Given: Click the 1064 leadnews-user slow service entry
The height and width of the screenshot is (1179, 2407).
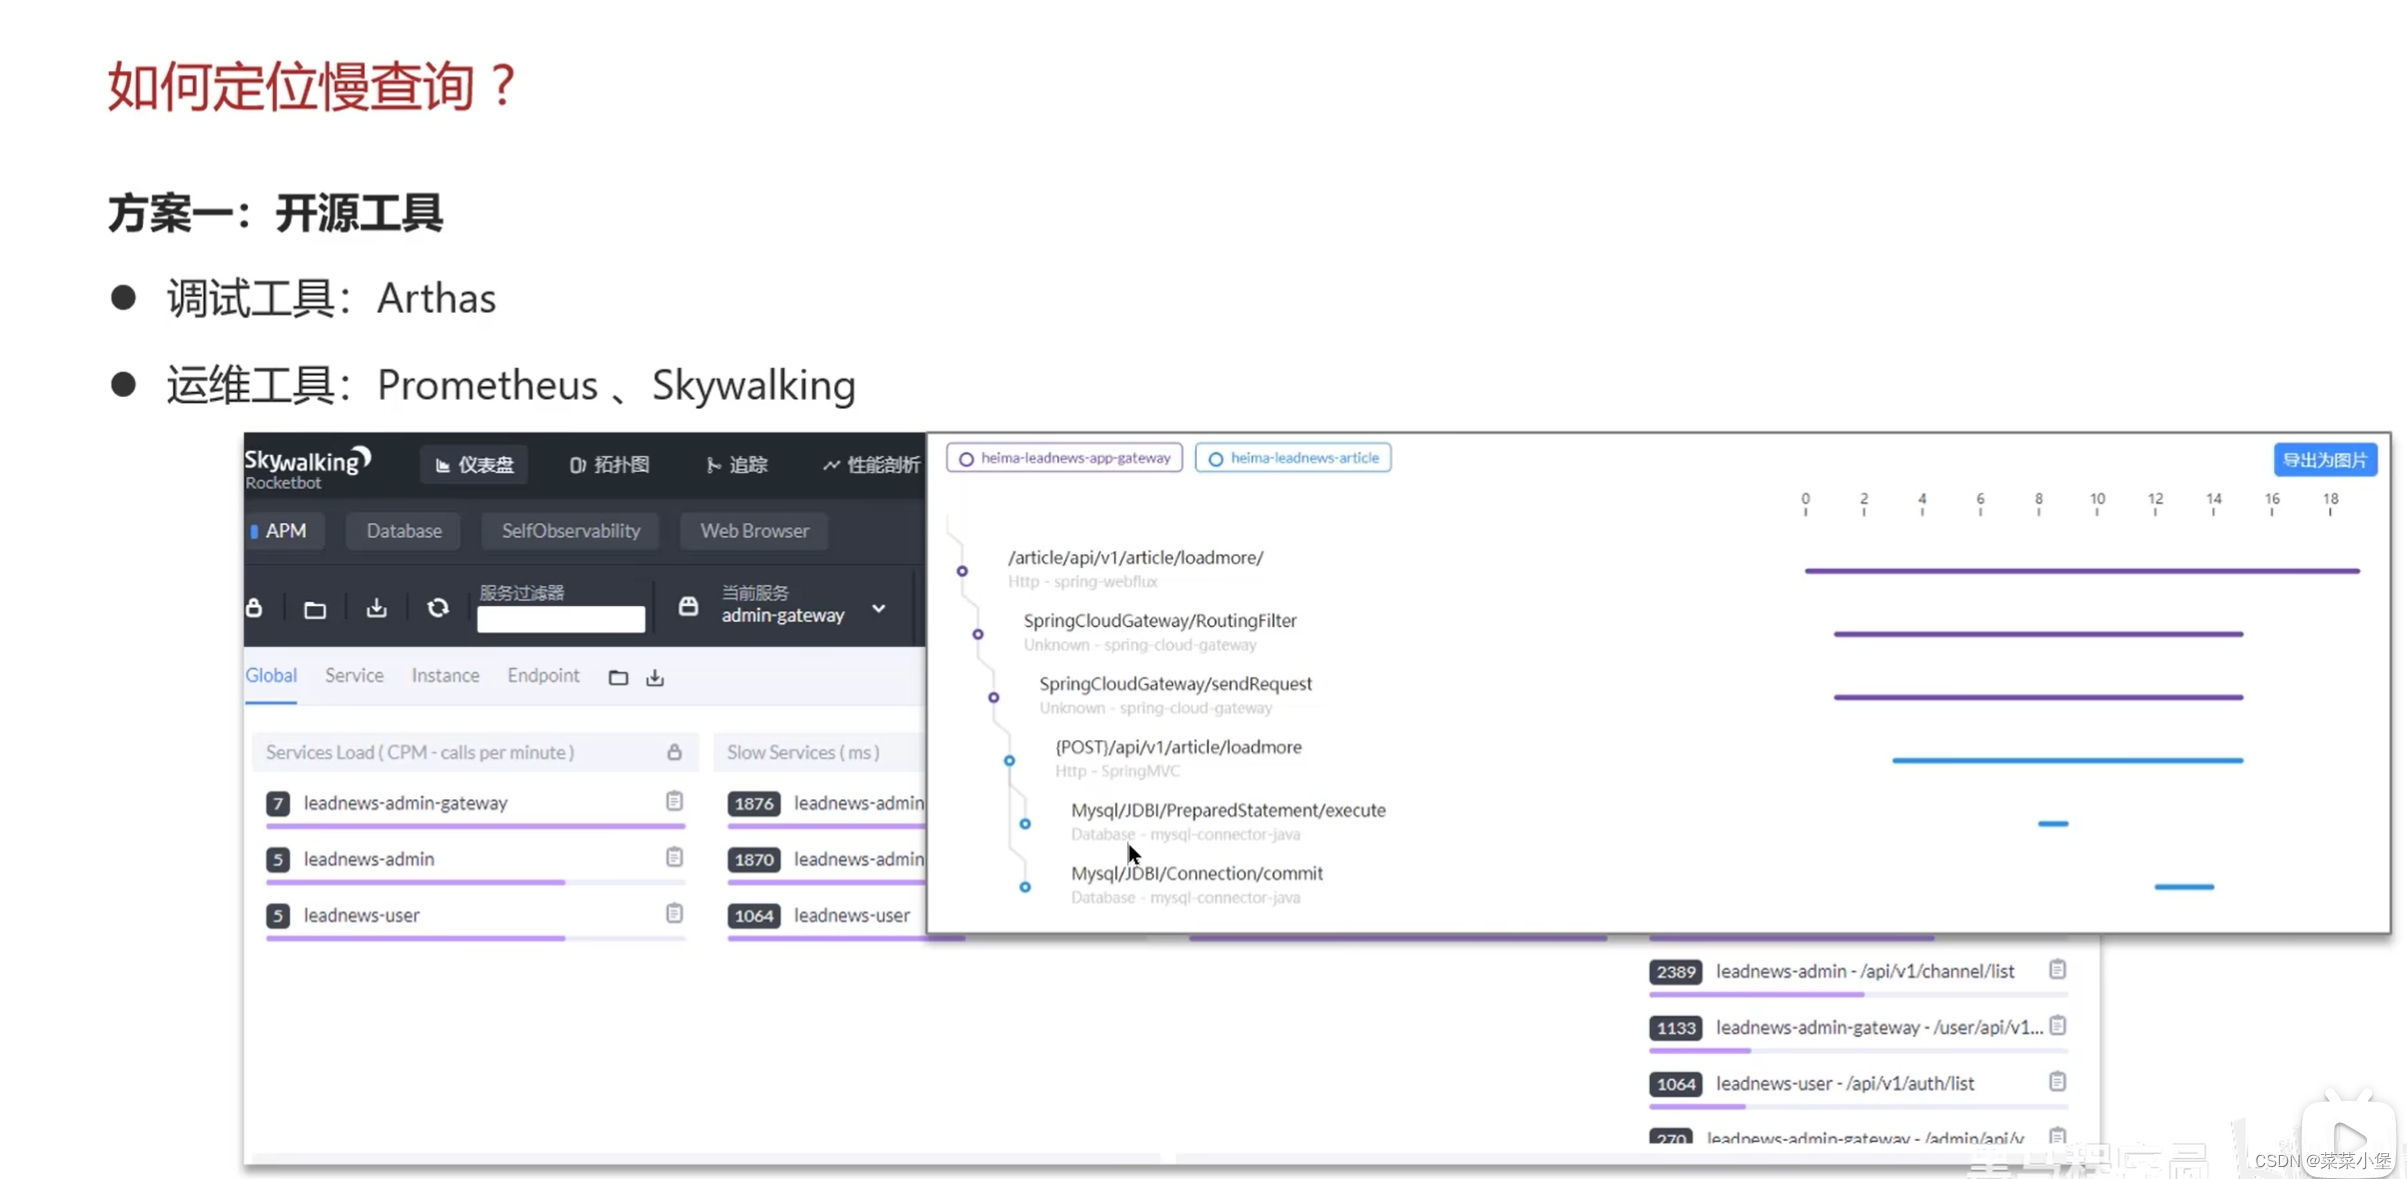Looking at the screenshot, I should (820, 915).
